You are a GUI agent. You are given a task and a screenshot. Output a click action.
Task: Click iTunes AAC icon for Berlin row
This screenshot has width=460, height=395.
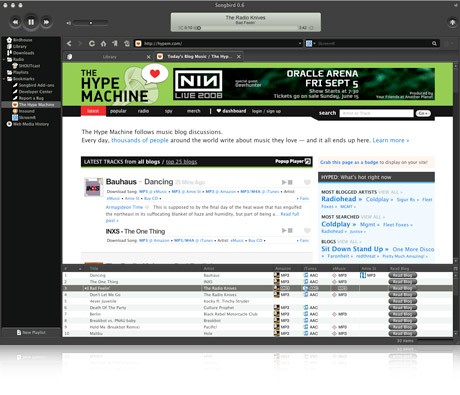[306, 314]
